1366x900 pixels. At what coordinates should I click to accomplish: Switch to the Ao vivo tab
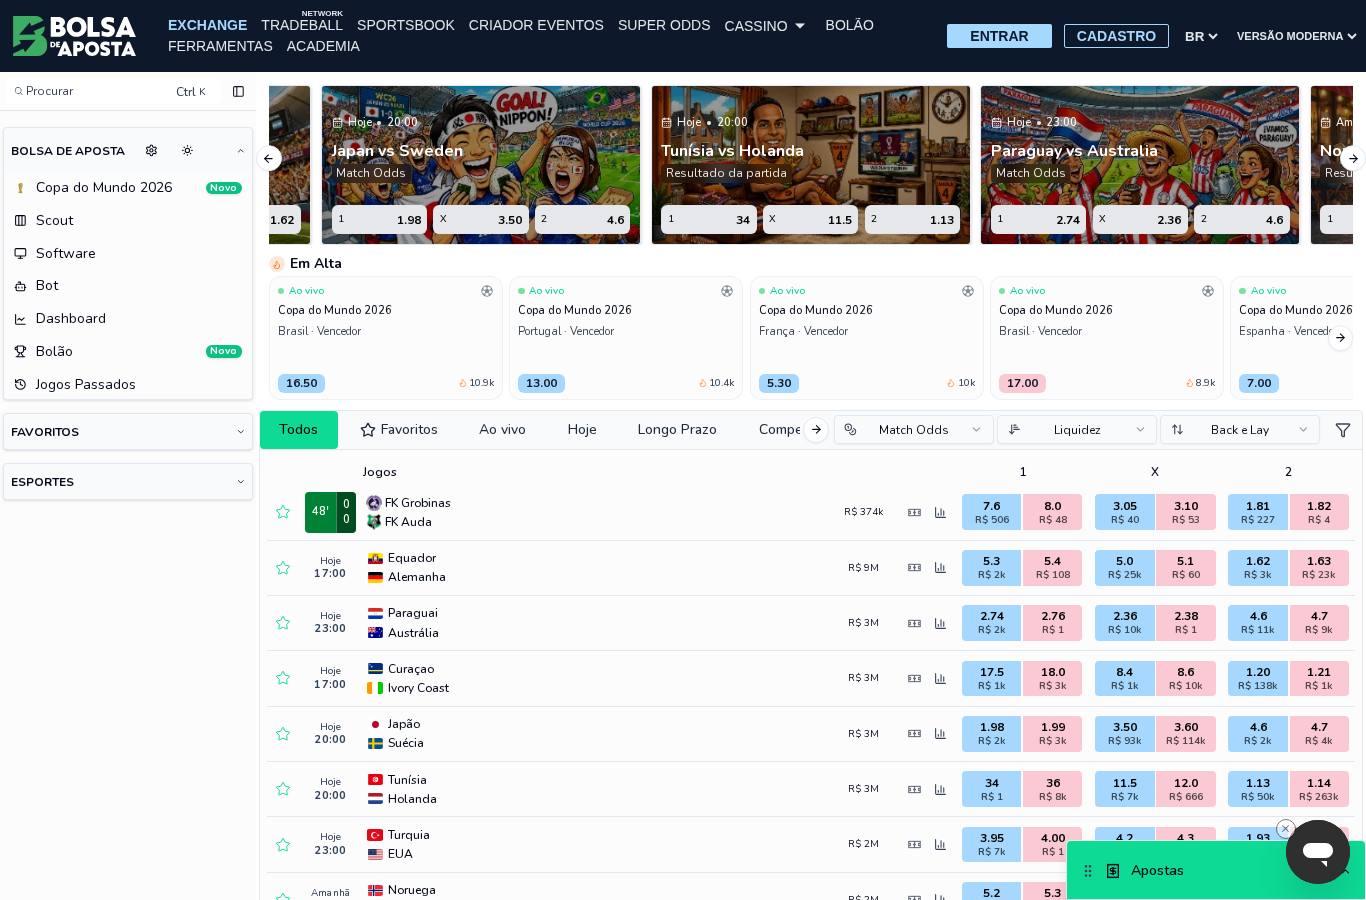point(502,430)
